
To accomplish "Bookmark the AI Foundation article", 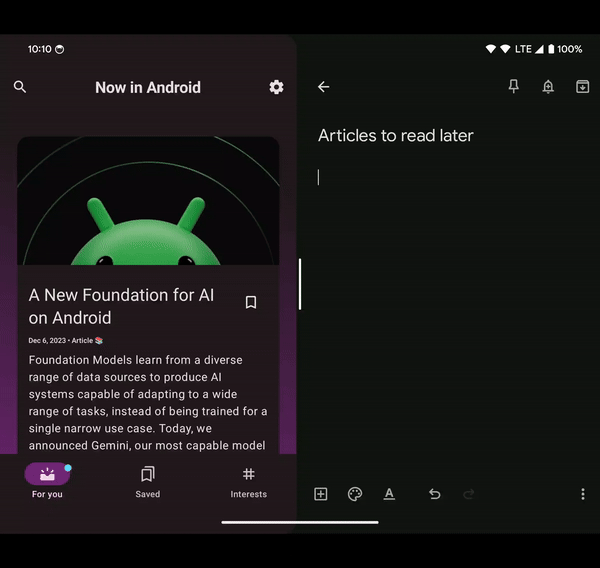I will [x=251, y=302].
